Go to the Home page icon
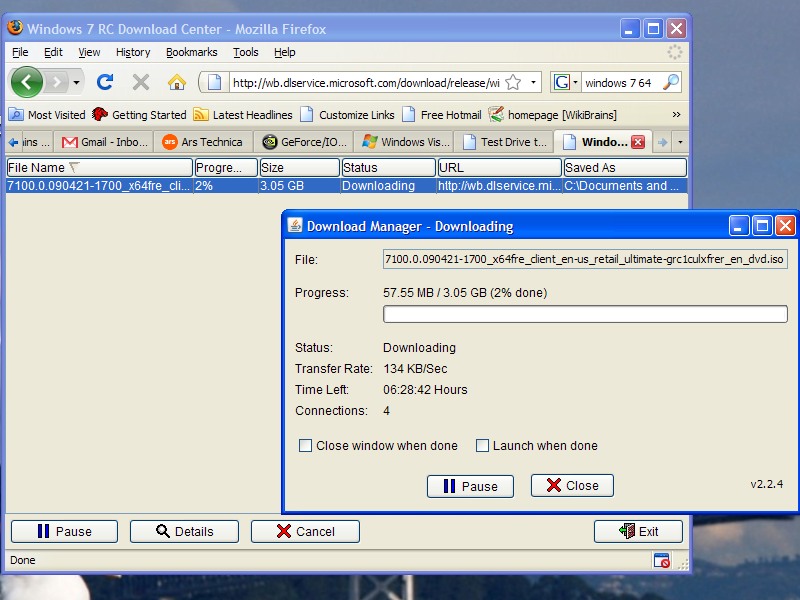 tap(177, 82)
